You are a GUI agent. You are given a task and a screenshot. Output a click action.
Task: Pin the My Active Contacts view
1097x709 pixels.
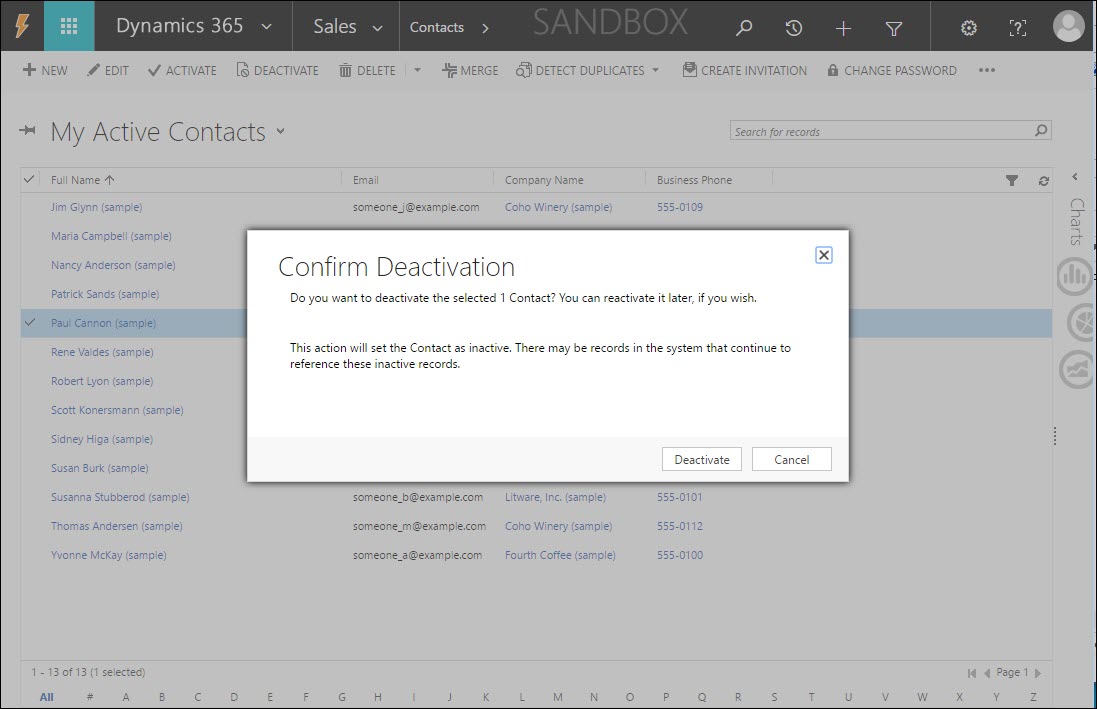(29, 130)
